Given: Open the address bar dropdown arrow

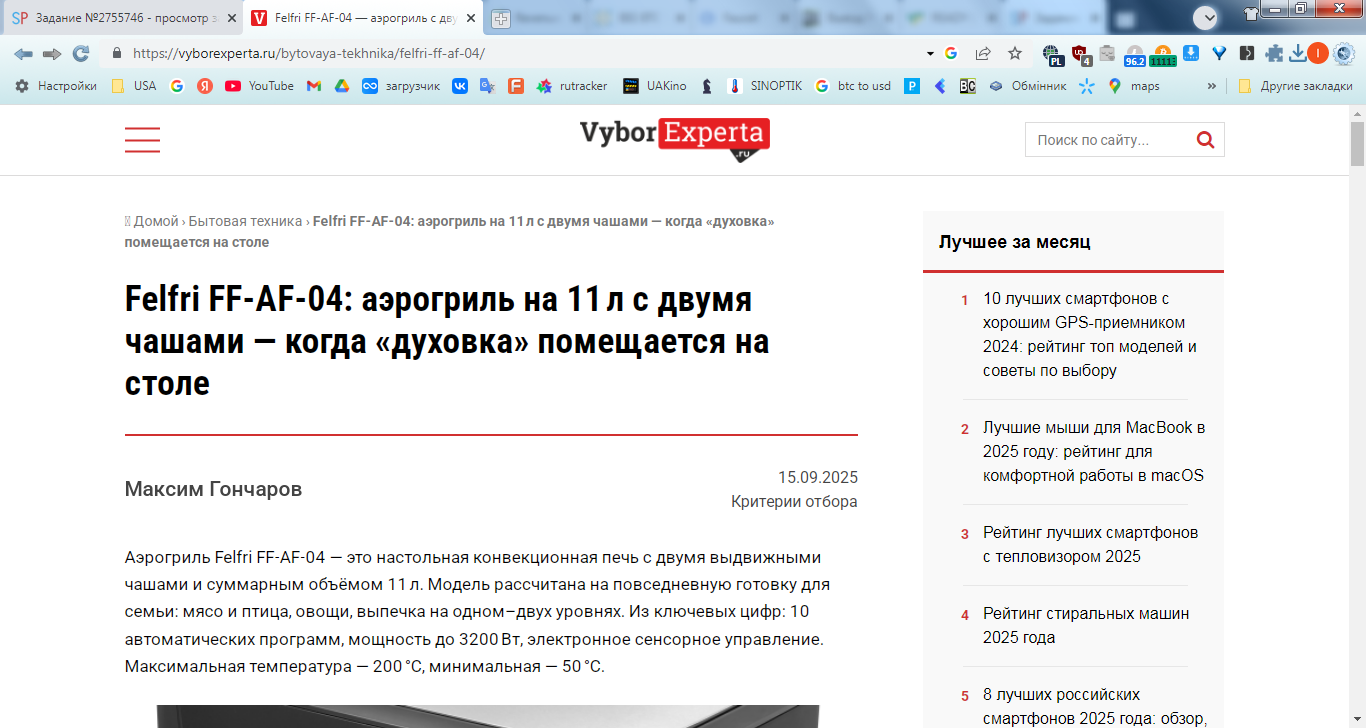Looking at the screenshot, I should (x=930, y=53).
